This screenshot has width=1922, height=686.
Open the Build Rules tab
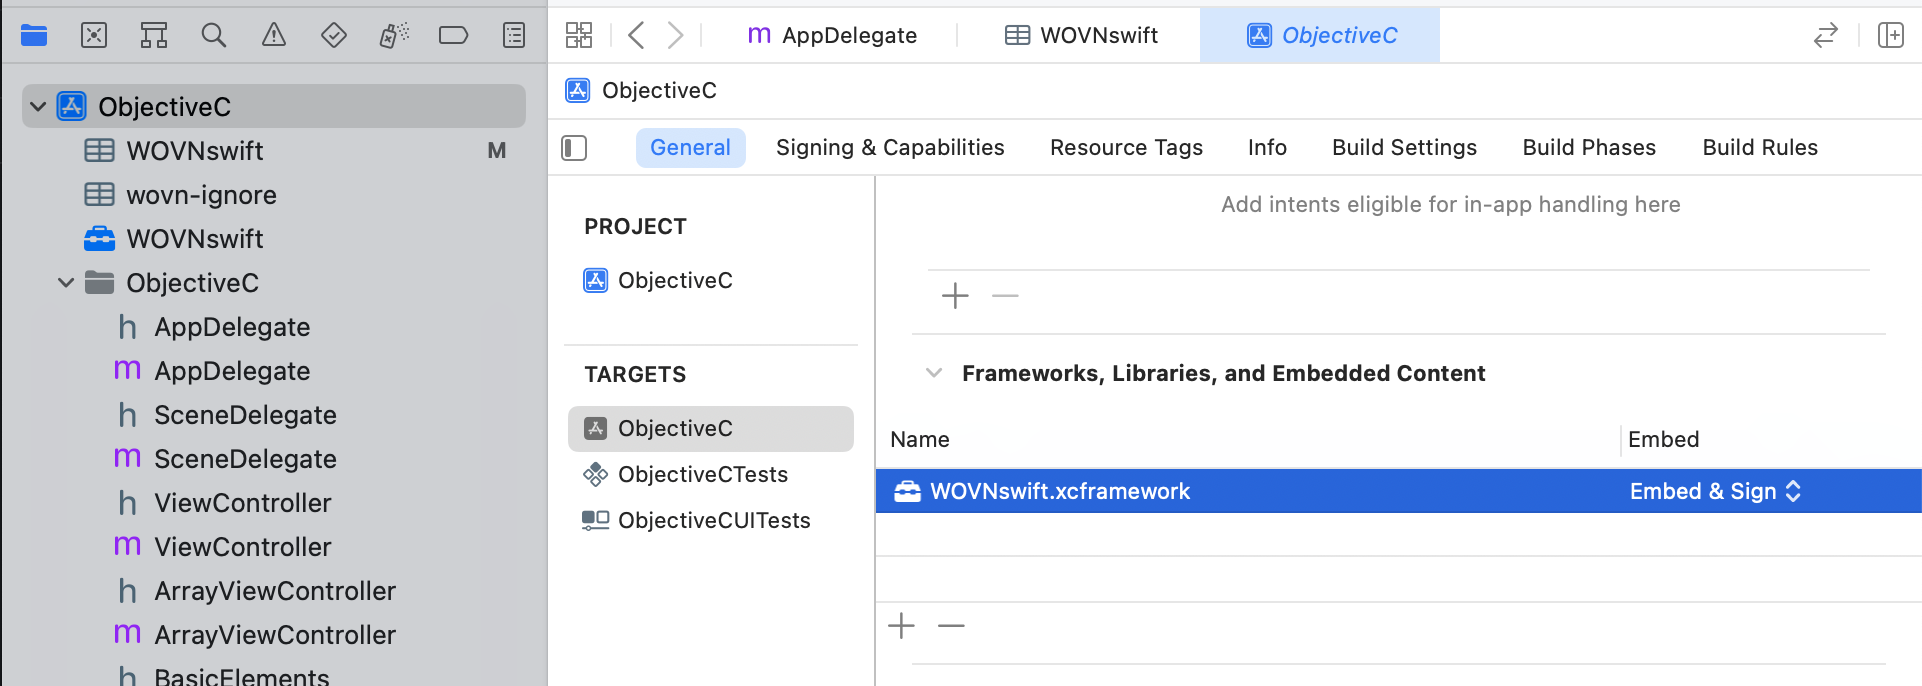pos(1760,148)
